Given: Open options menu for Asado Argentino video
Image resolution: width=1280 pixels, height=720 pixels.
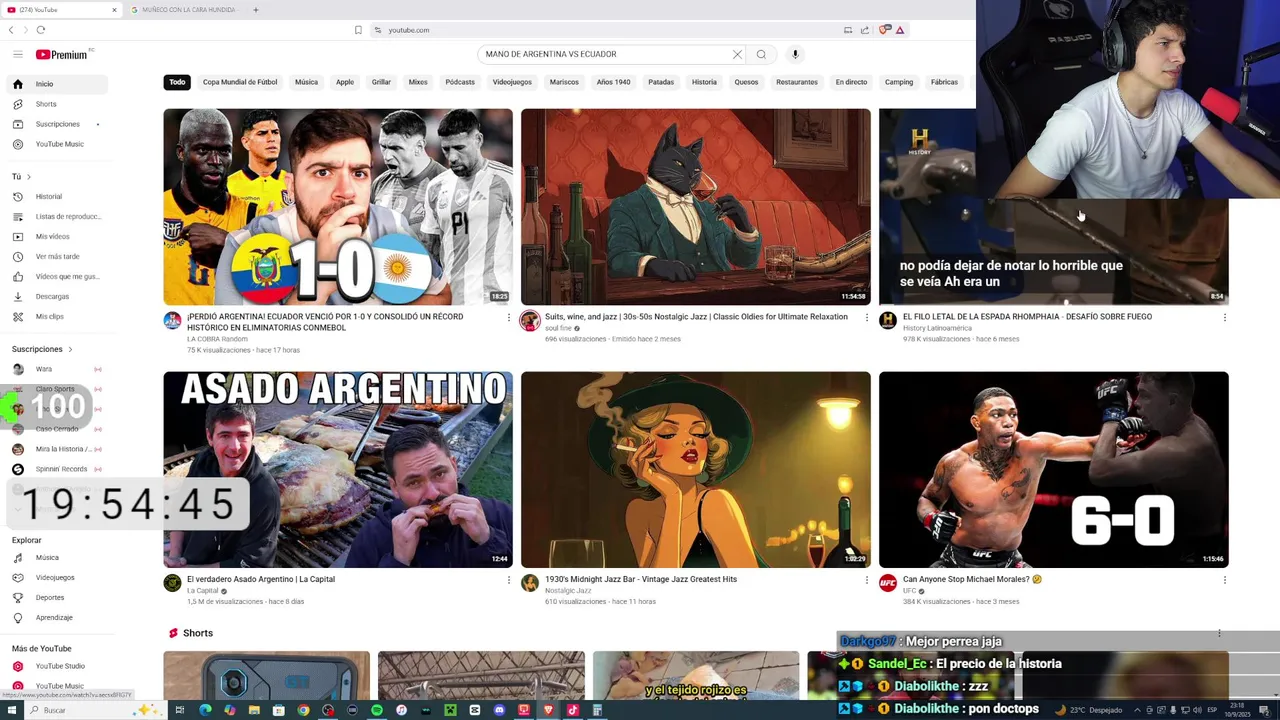Looking at the screenshot, I should [508, 580].
